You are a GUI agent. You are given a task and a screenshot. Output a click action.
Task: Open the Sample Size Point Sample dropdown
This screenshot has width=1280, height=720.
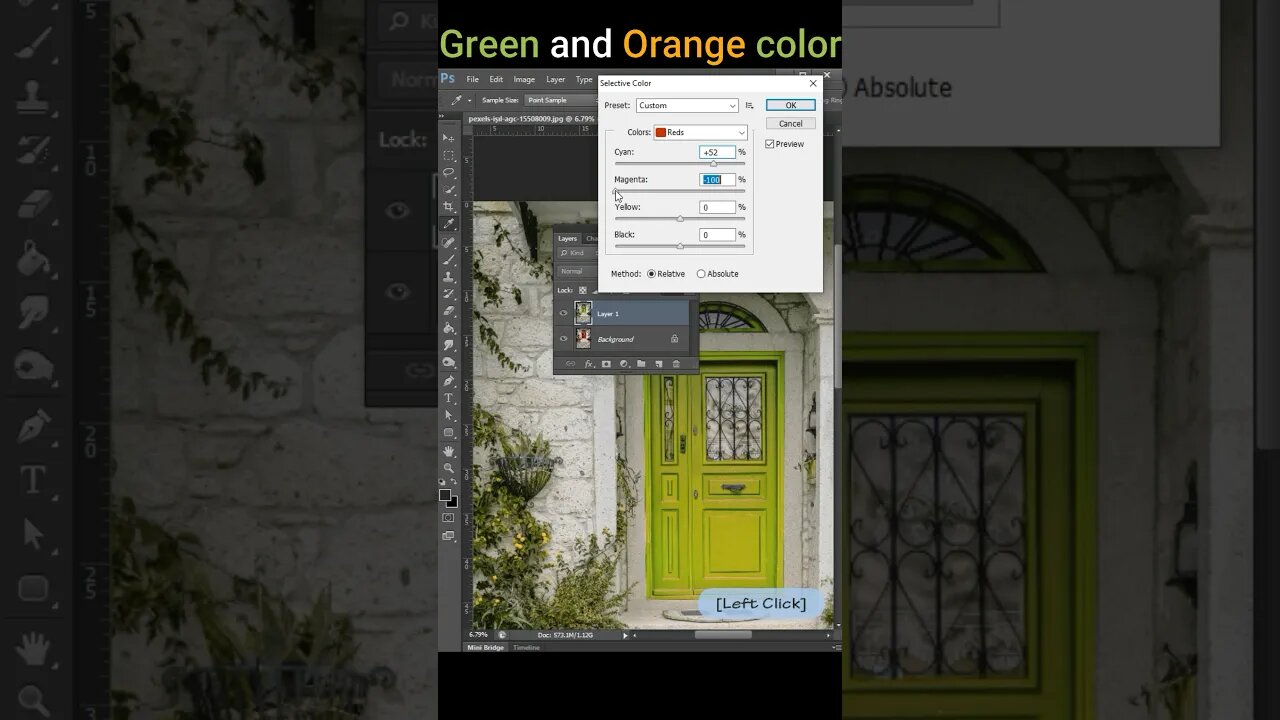(560, 100)
